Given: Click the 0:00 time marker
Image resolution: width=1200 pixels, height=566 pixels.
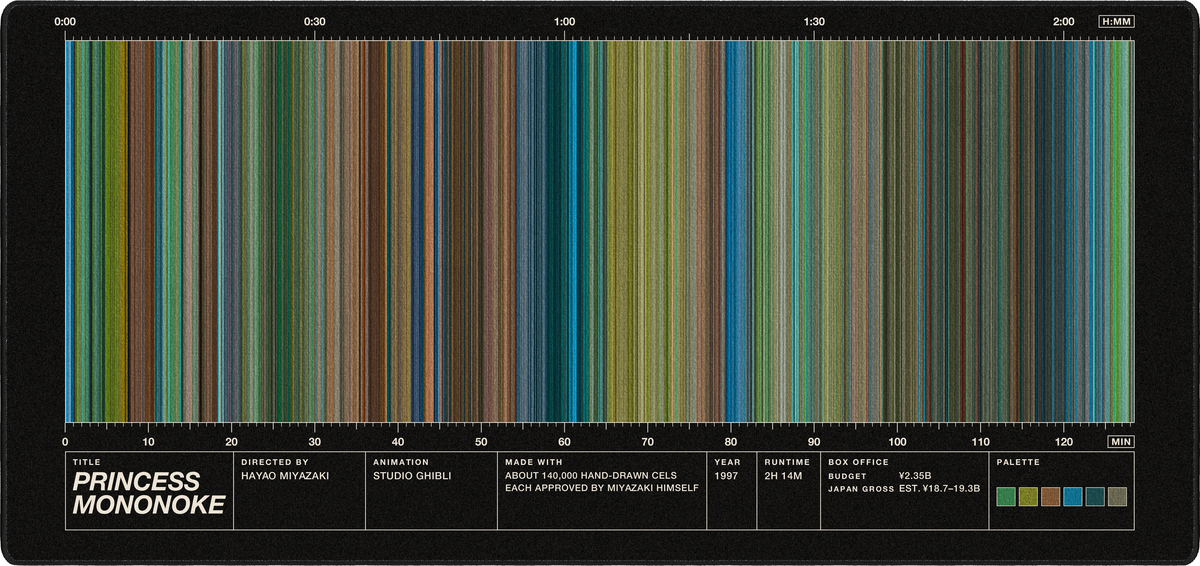Looking at the screenshot, I should tap(65, 21).
